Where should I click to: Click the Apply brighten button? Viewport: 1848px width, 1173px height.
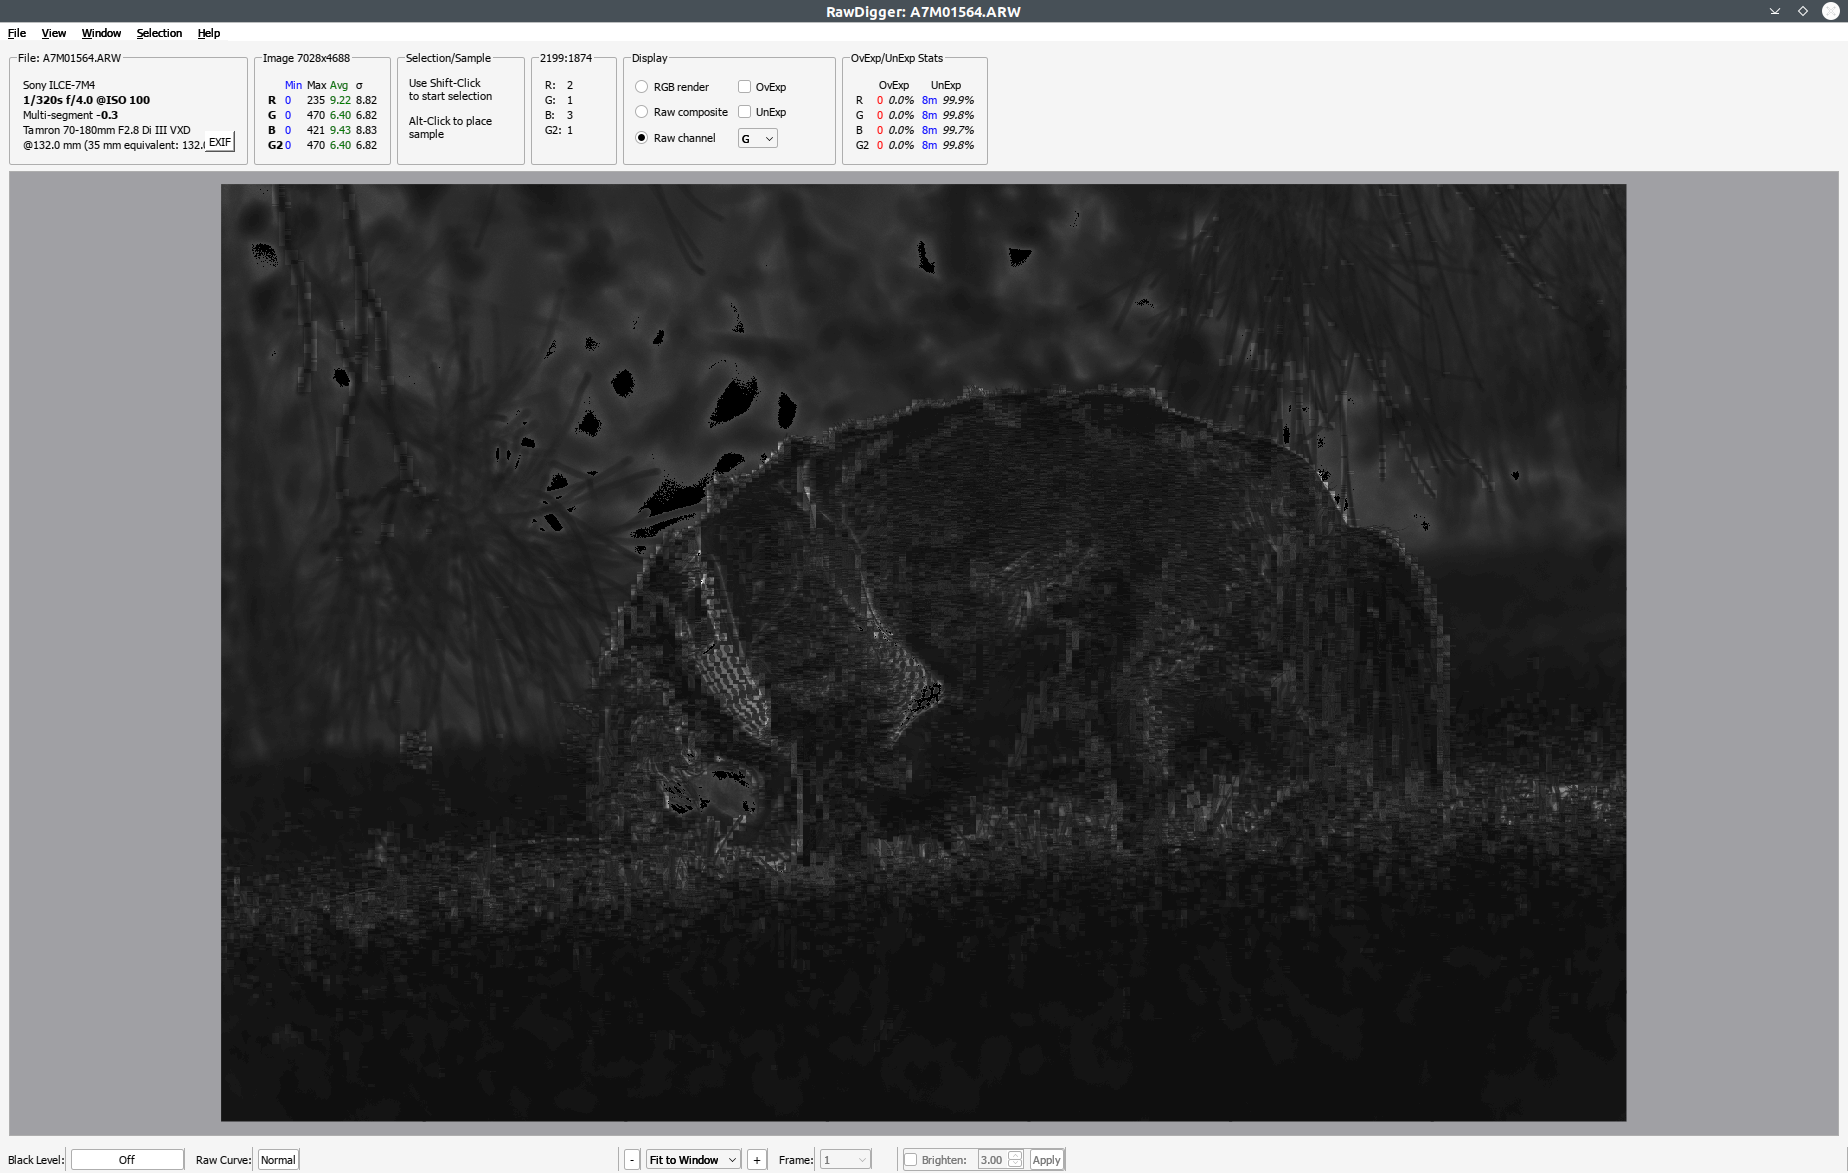1046,1160
